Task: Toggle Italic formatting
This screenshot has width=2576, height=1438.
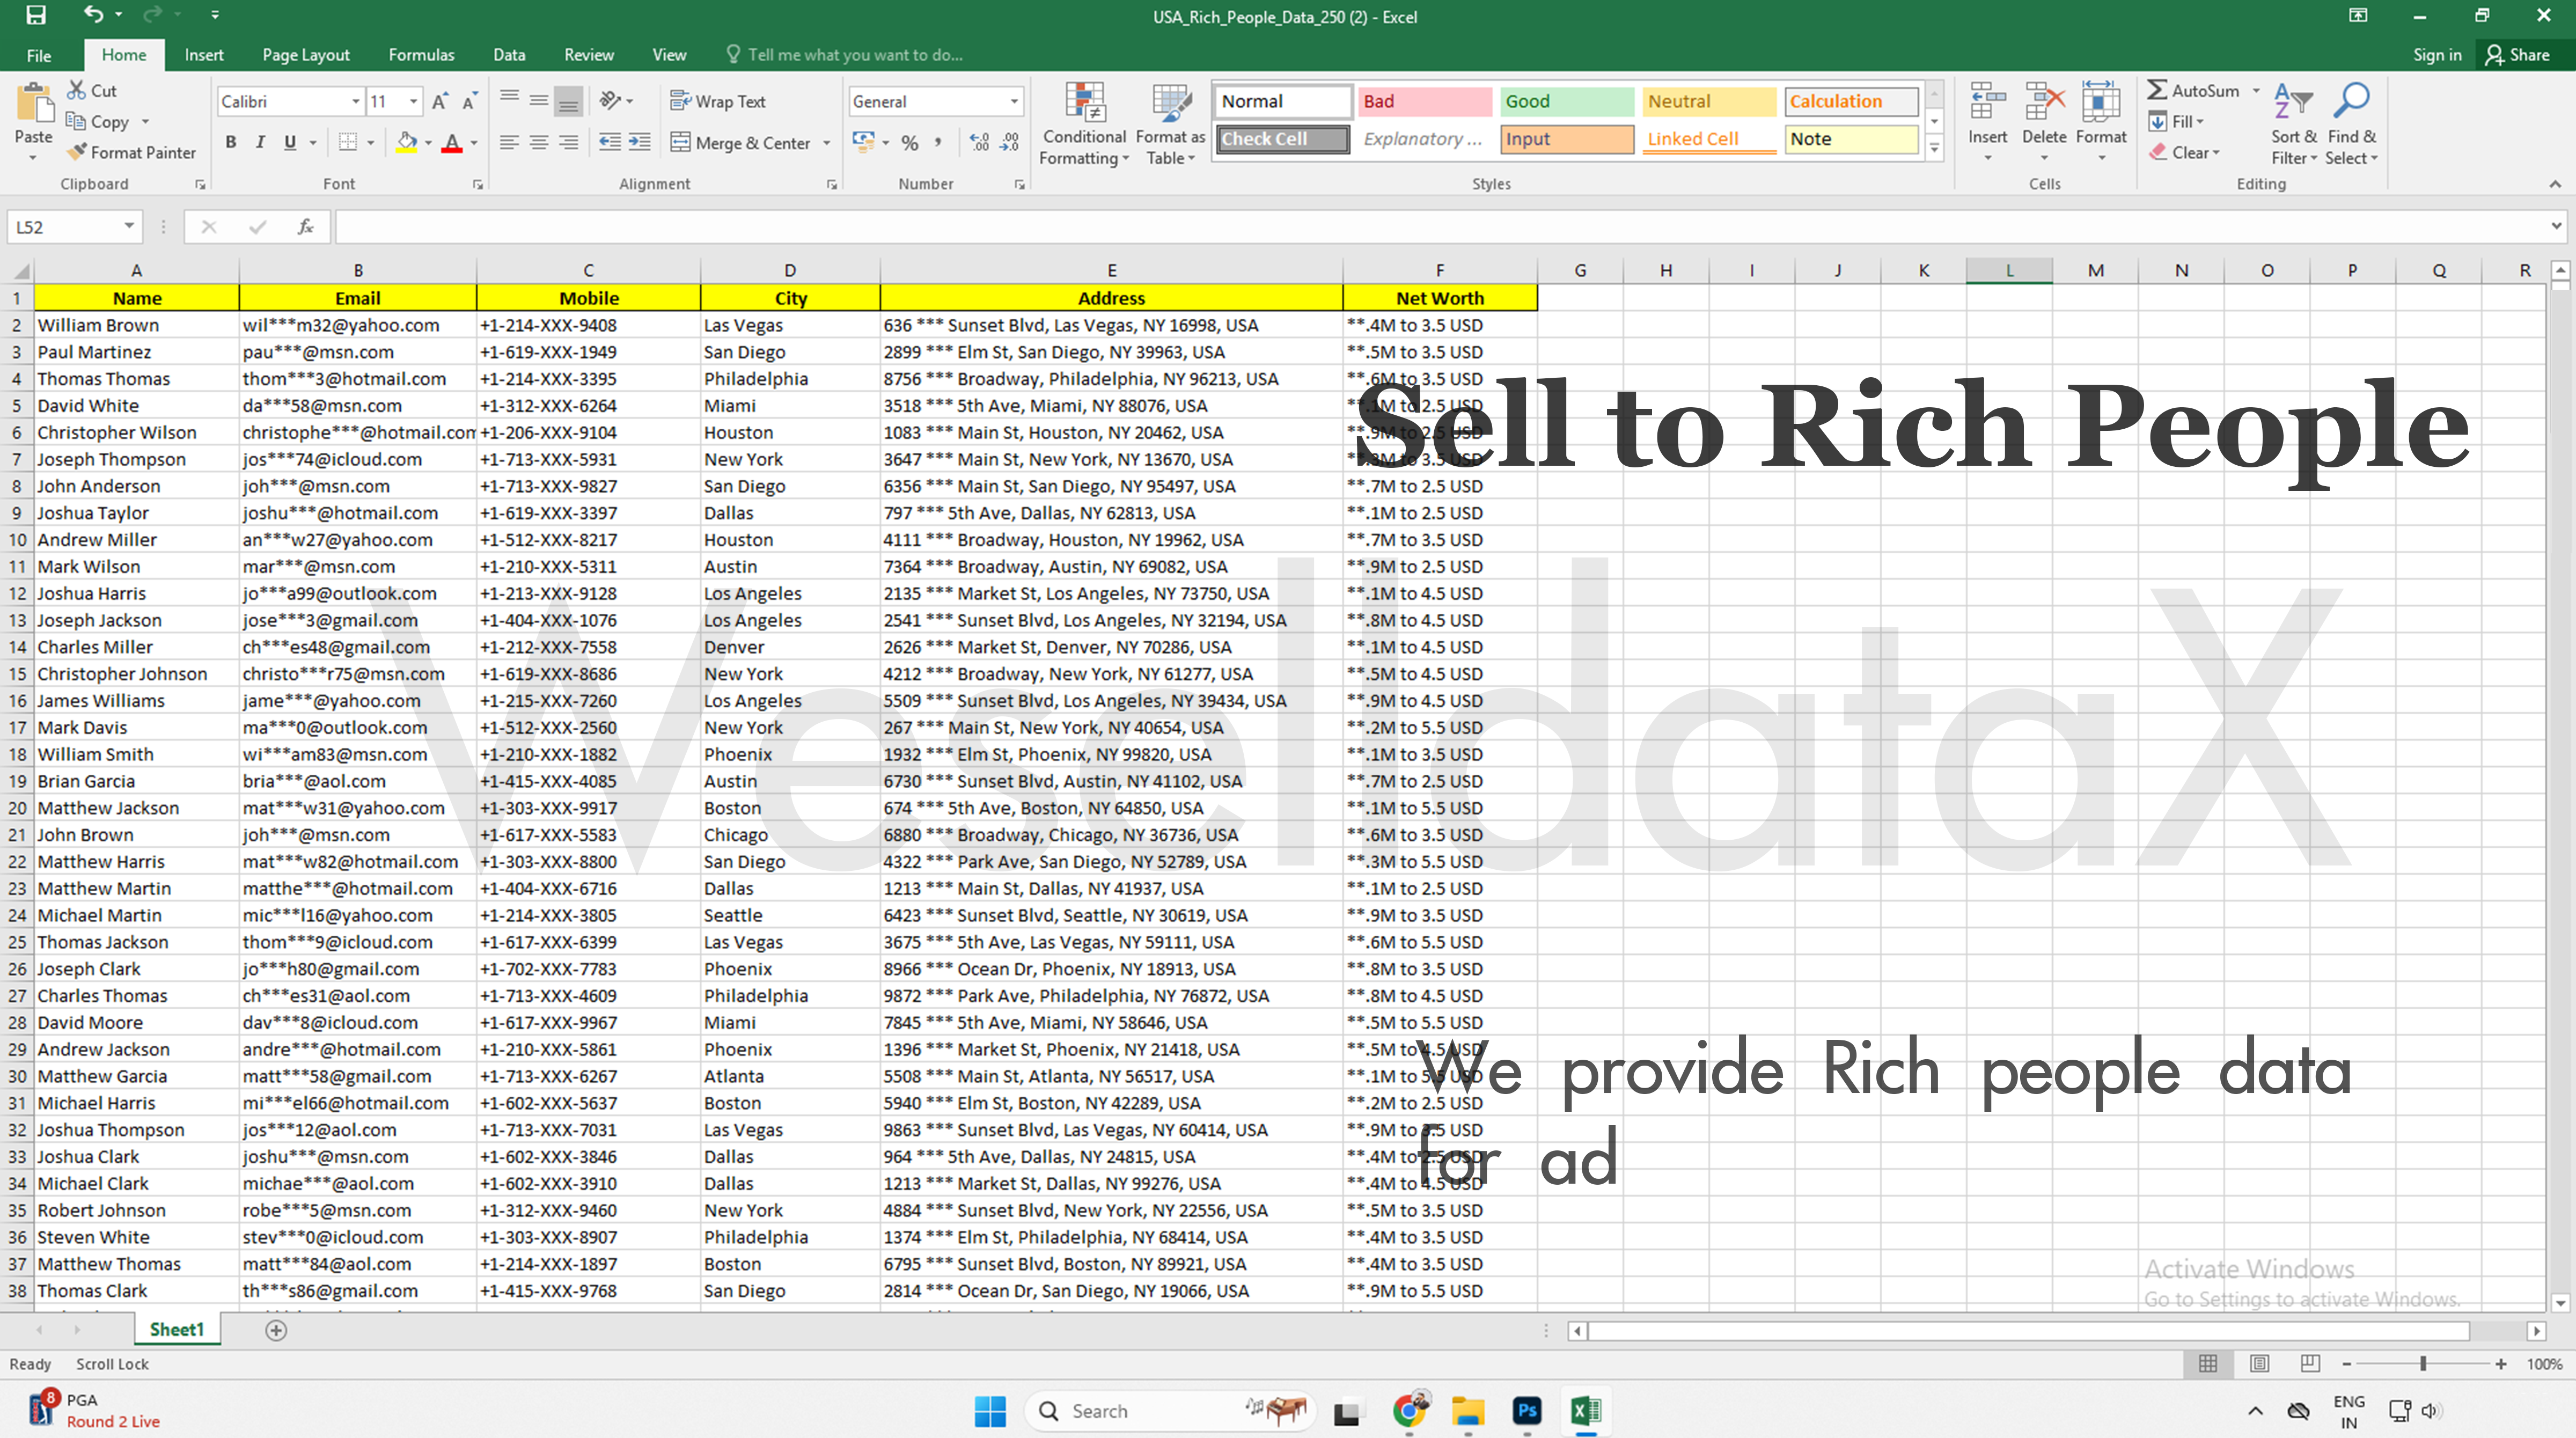Action: point(260,142)
